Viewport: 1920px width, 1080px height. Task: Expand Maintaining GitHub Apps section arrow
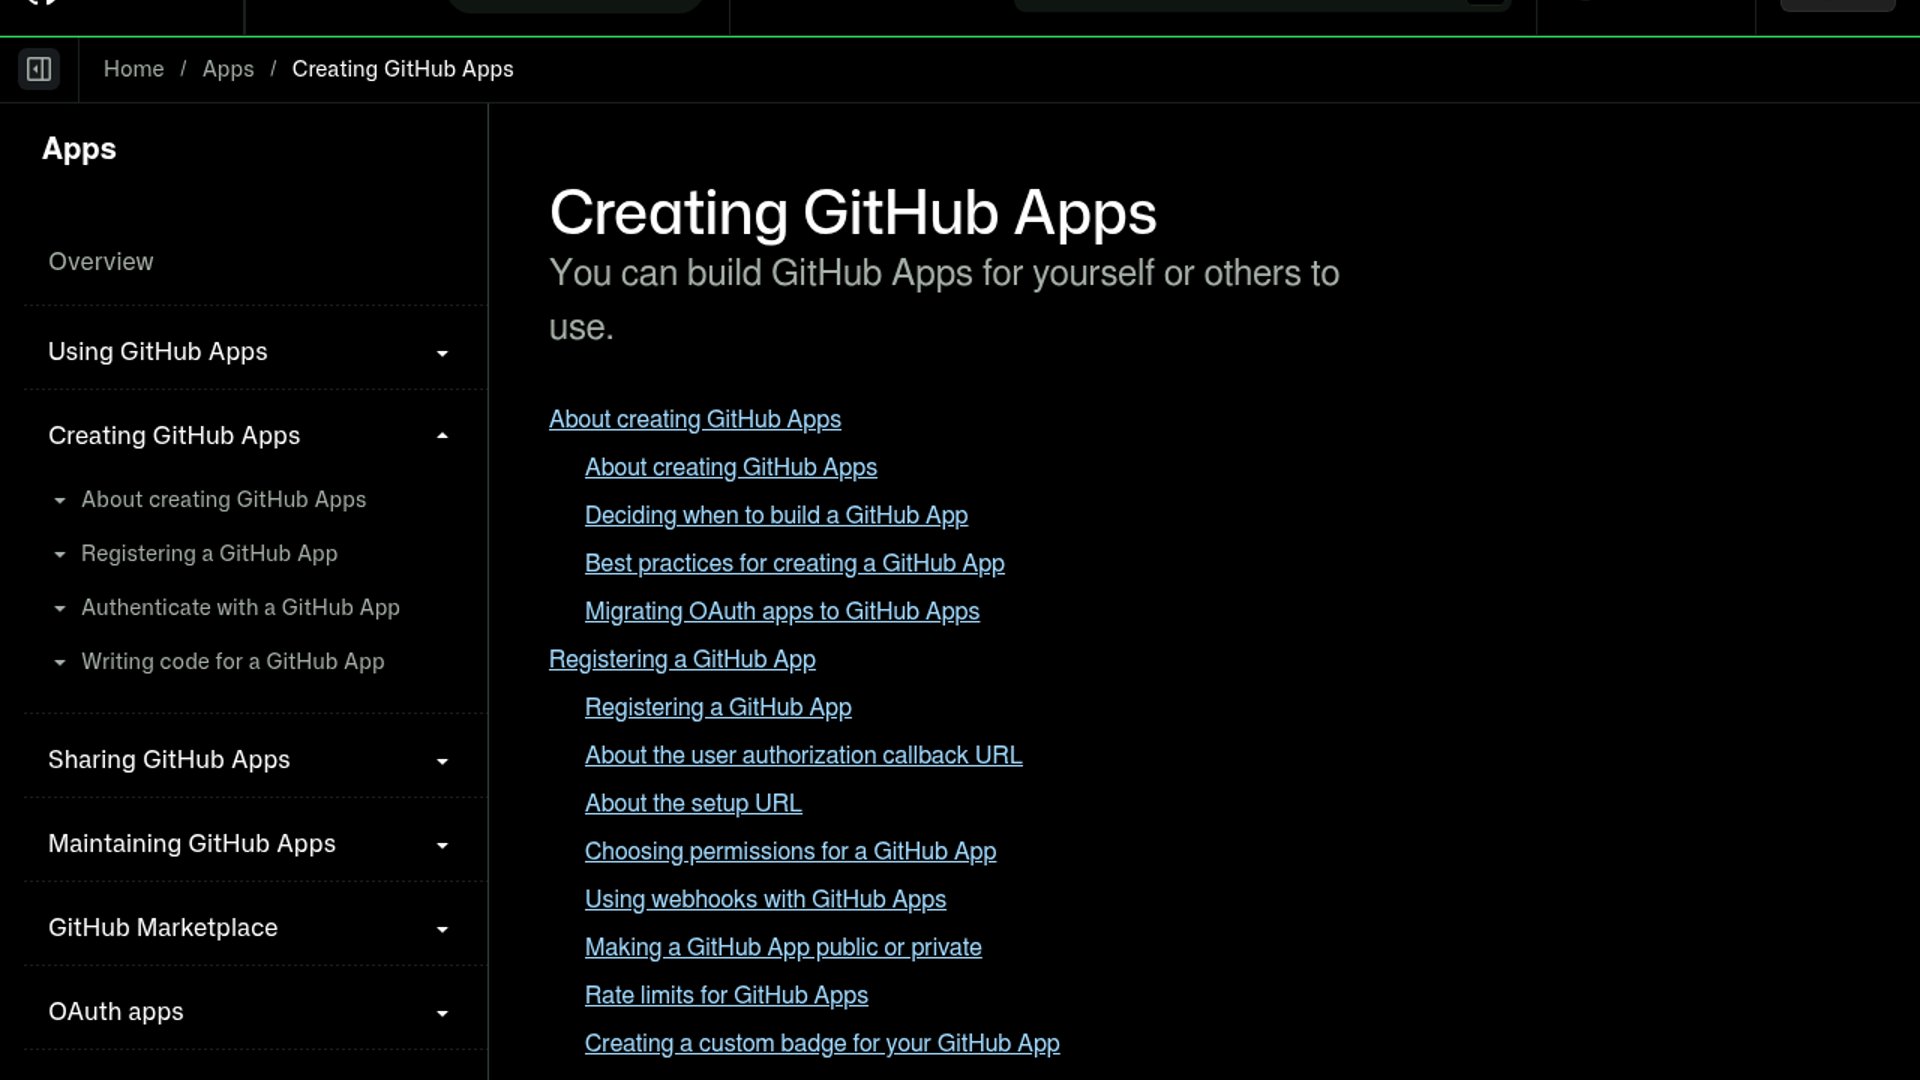pyautogui.click(x=442, y=845)
